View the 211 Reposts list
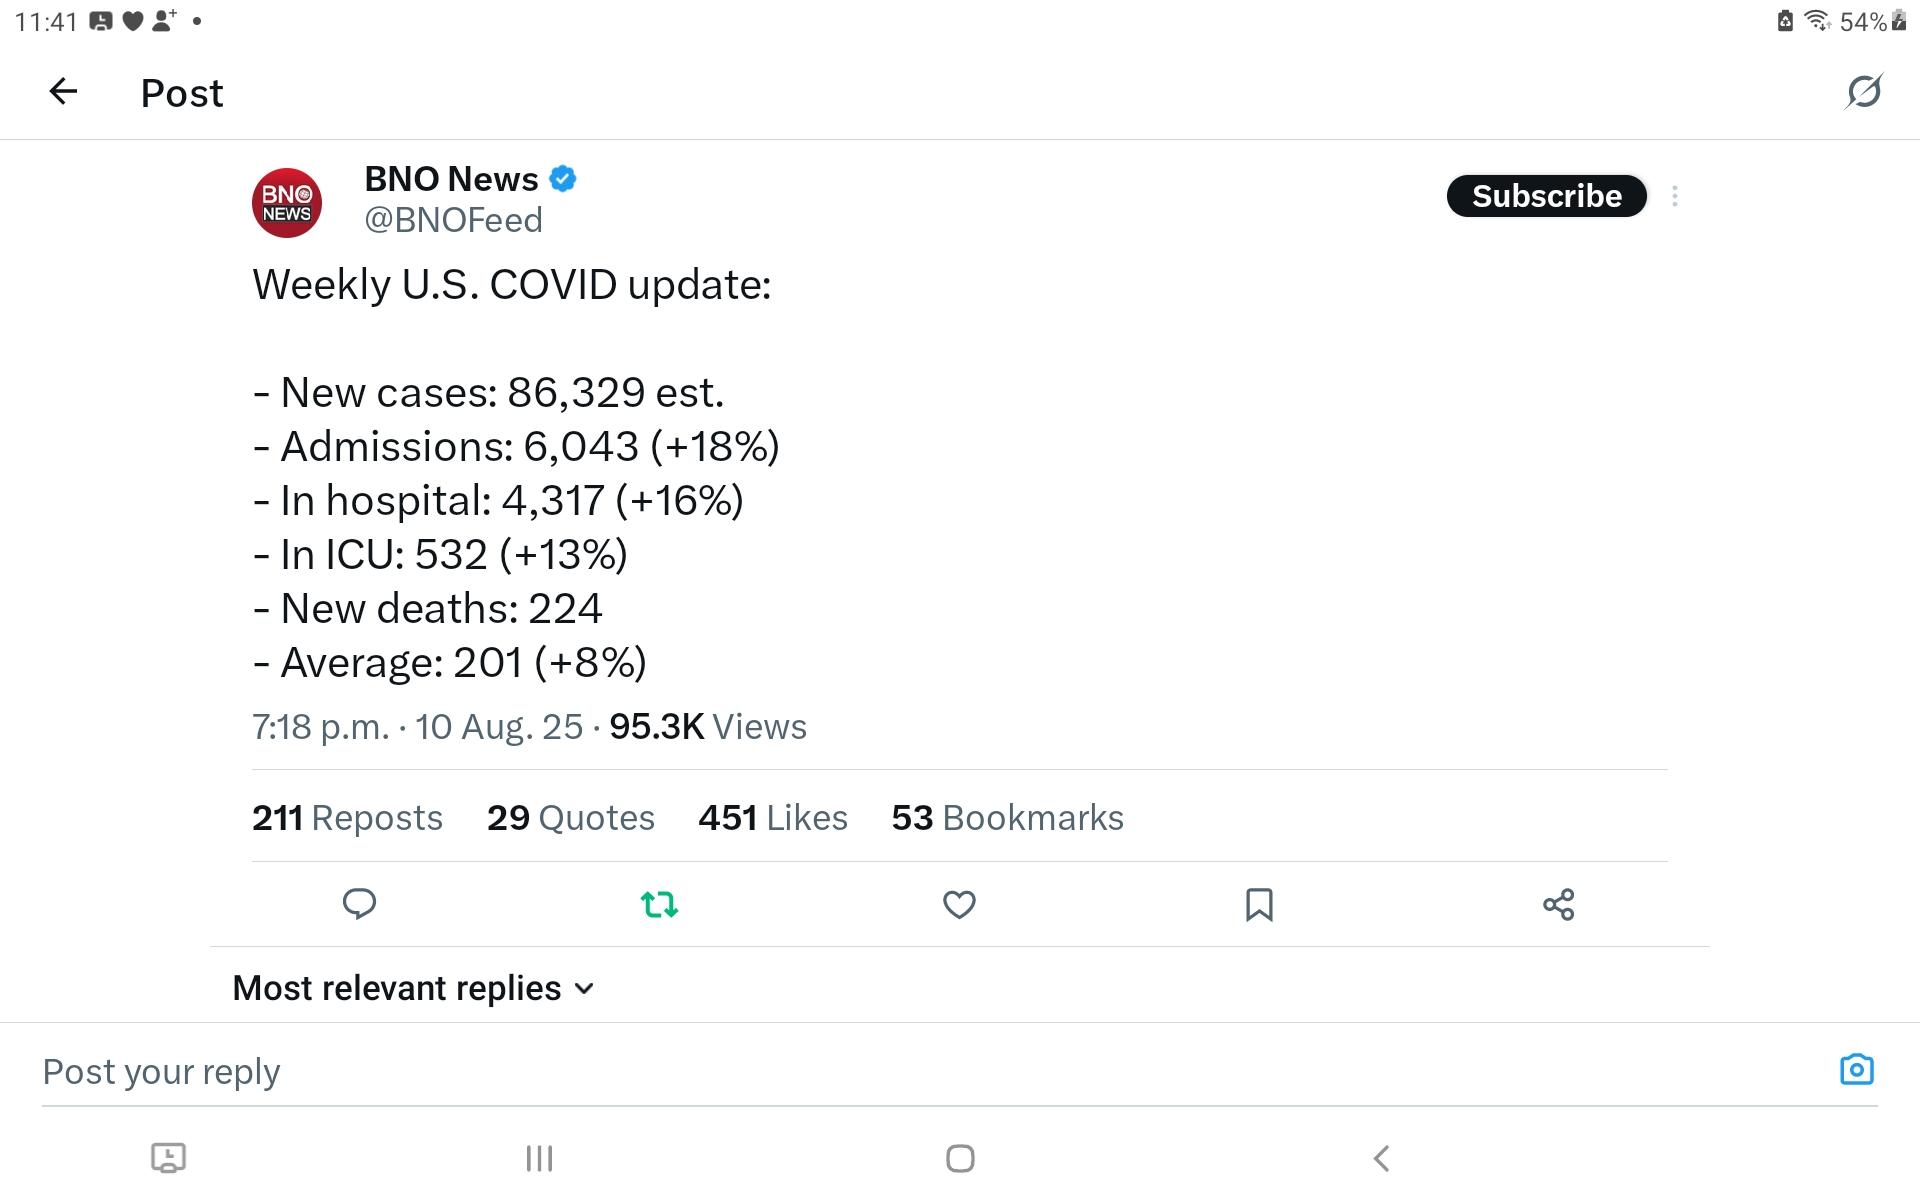 coord(347,817)
